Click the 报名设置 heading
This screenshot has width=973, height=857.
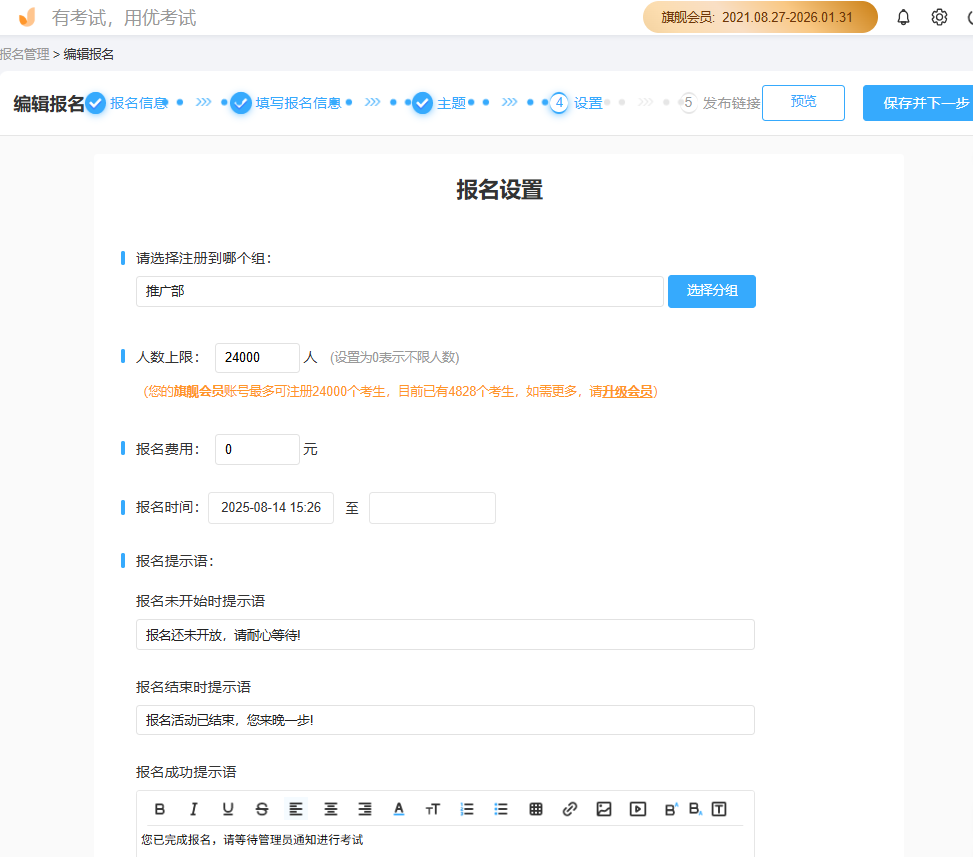point(500,190)
